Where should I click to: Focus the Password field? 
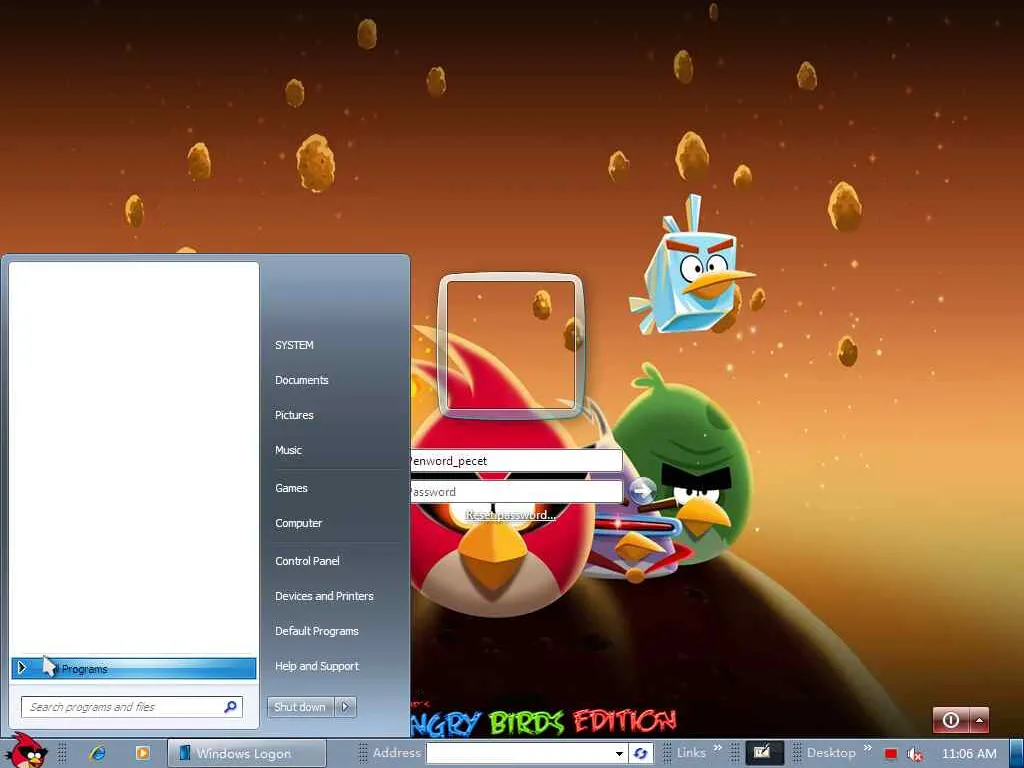pos(516,492)
